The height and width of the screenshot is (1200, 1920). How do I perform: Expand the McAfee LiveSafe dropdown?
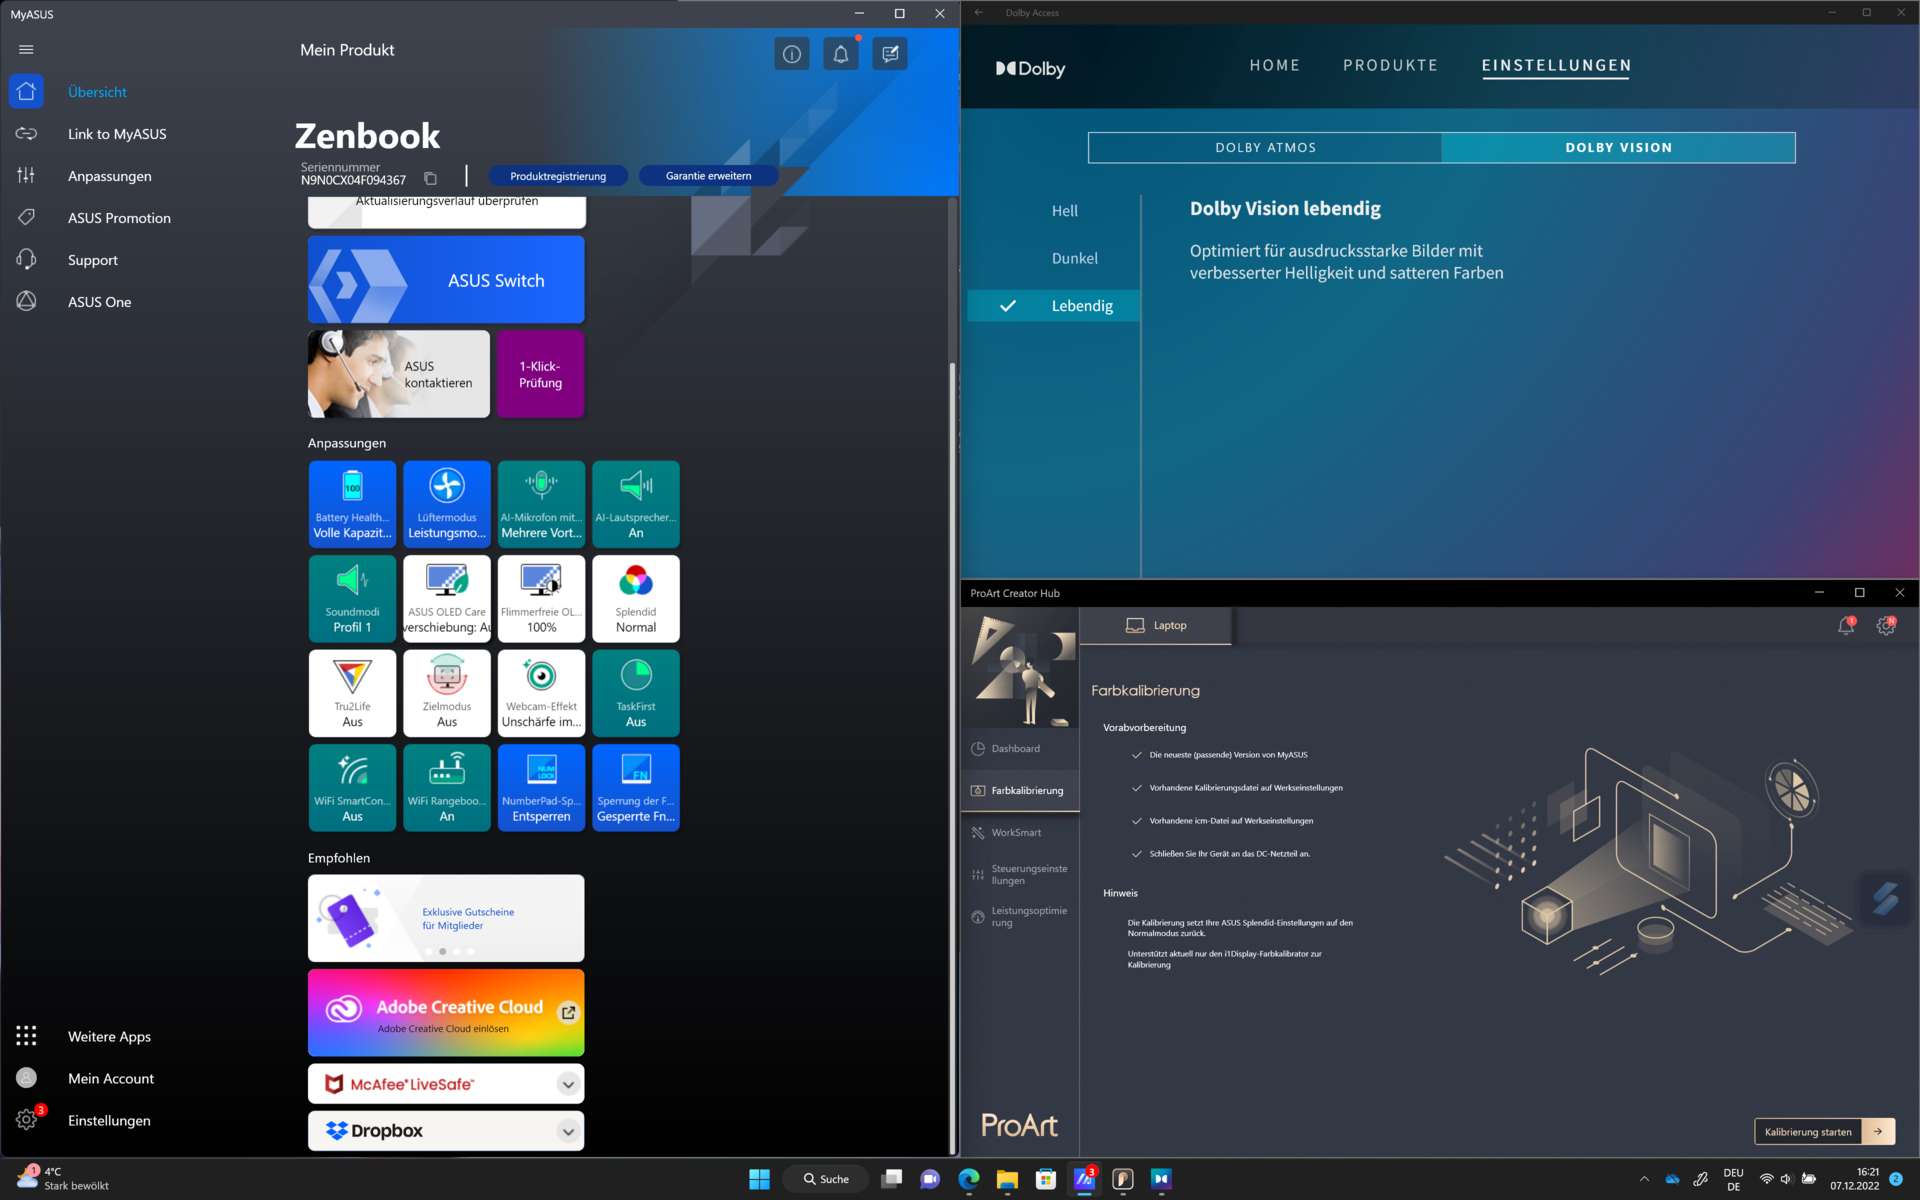[567, 1084]
